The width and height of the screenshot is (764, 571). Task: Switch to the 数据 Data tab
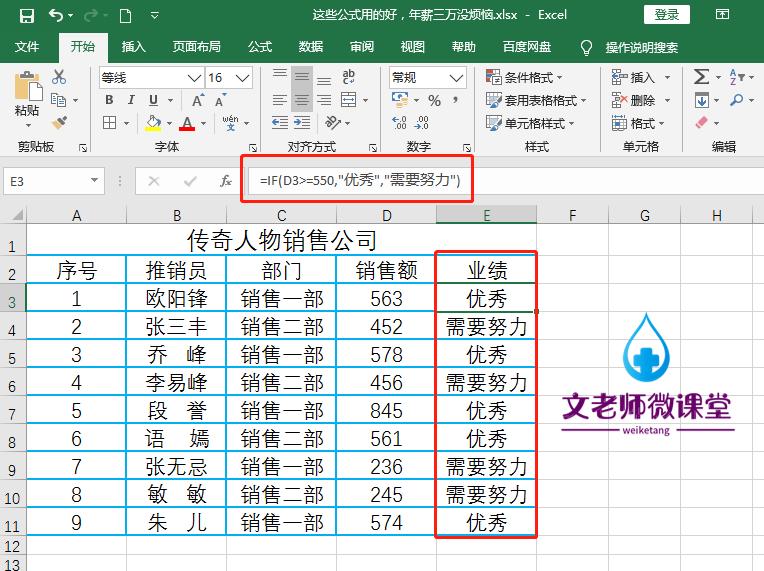pyautogui.click(x=311, y=47)
